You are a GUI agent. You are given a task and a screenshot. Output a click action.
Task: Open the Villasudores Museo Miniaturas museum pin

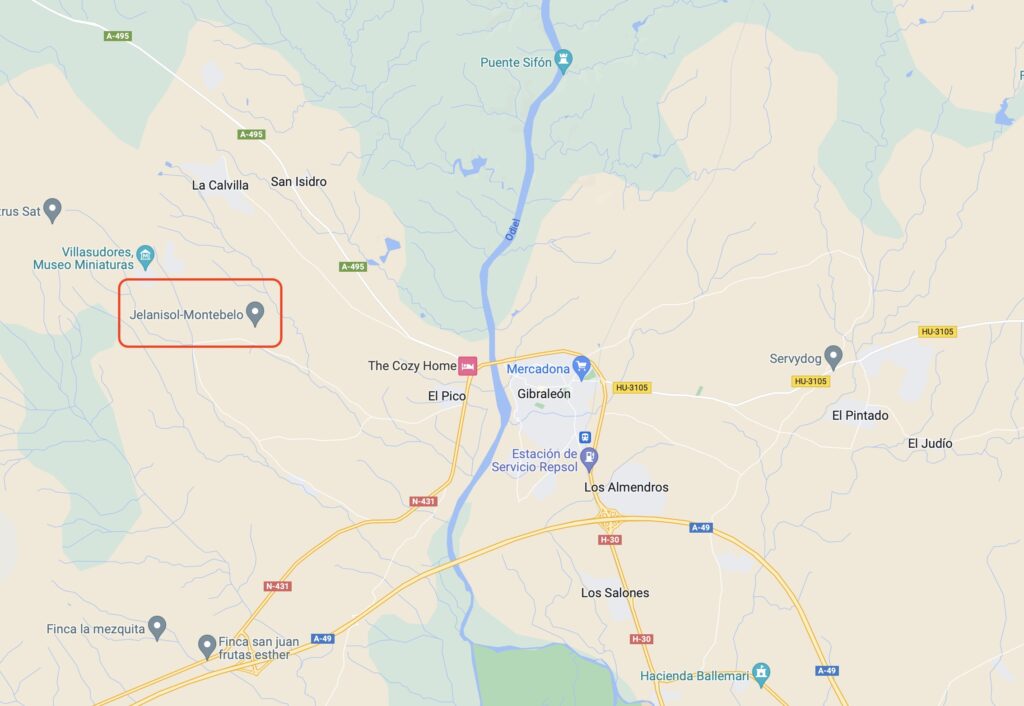(x=145, y=257)
